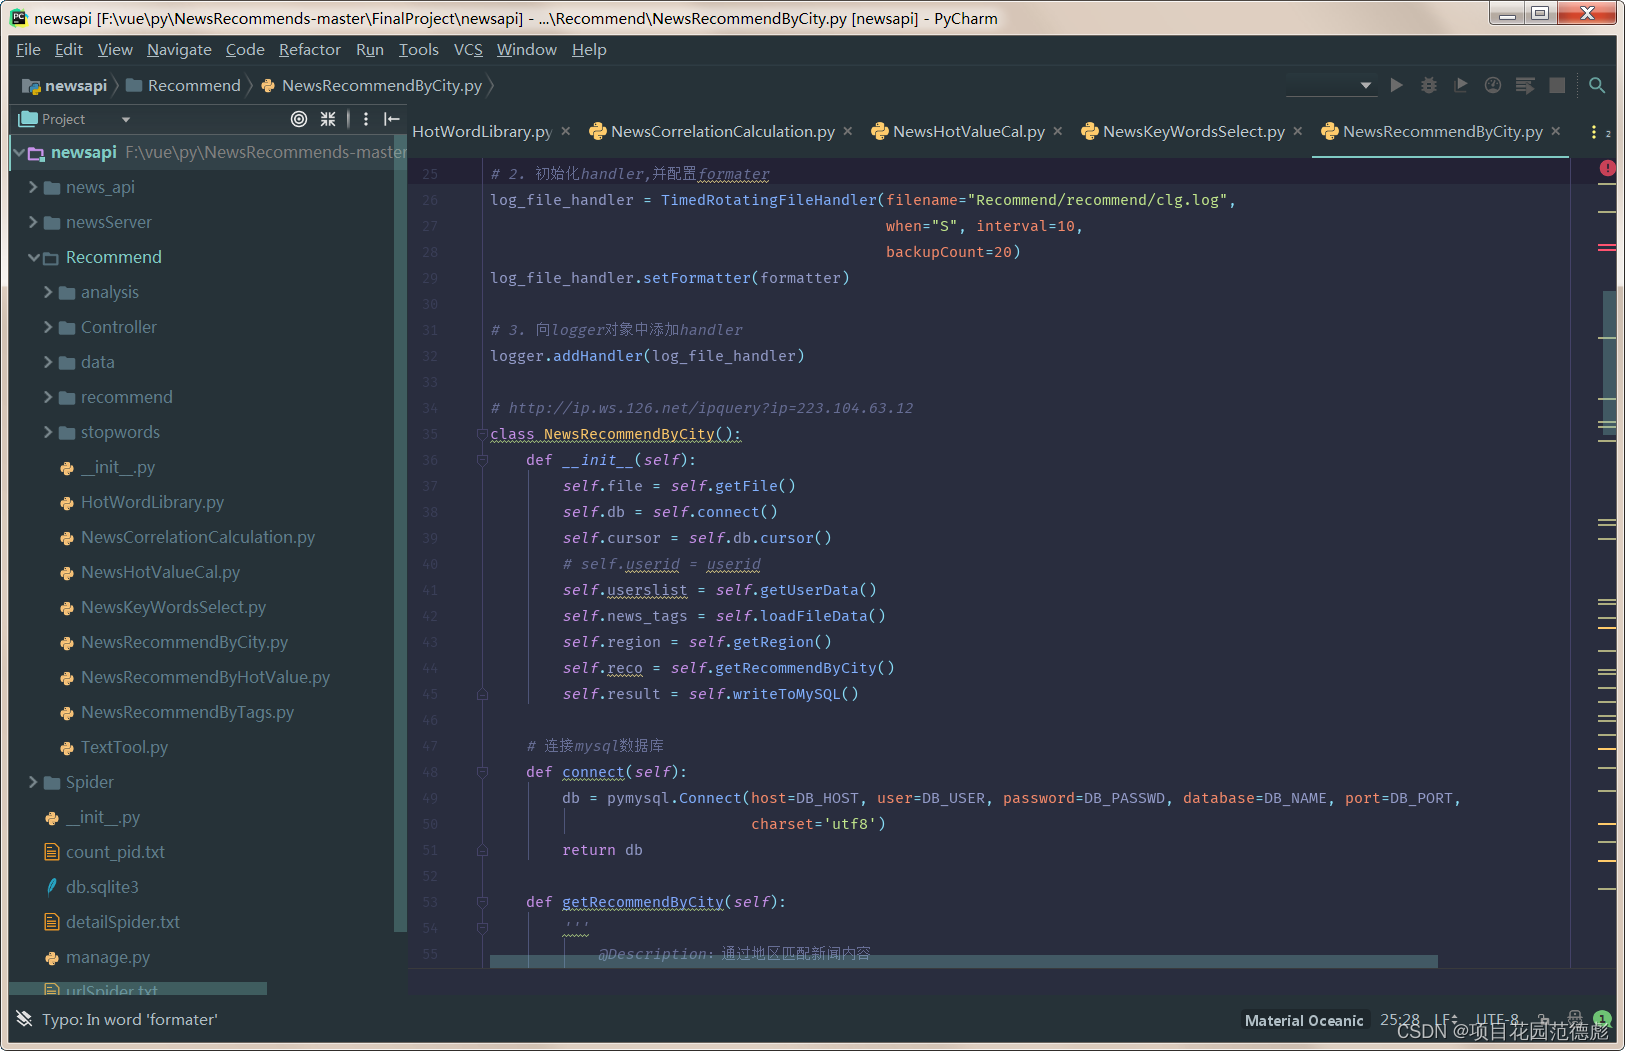The width and height of the screenshot is (1625, 1051).
Task: Click the Recommend breadcrumb
Action: pos(184,86)
